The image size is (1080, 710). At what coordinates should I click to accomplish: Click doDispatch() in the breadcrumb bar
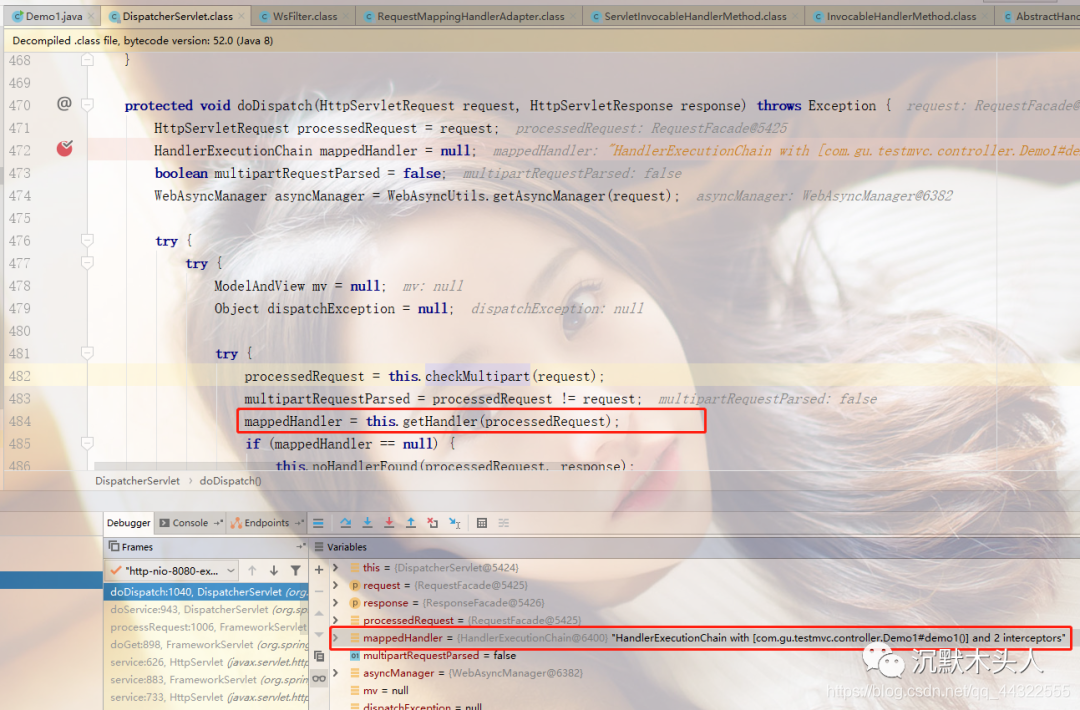(230, 481)
